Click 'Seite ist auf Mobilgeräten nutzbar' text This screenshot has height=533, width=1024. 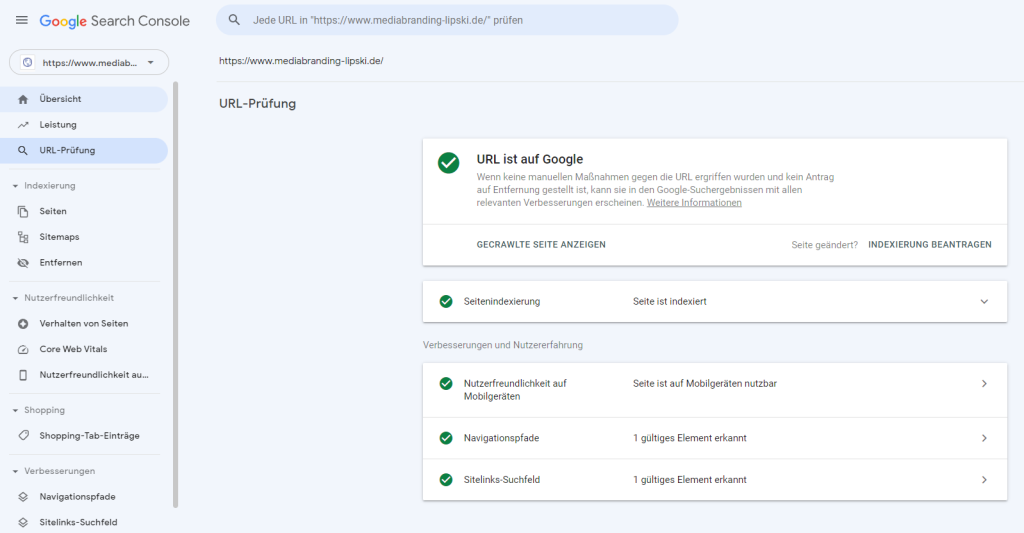tap(705, 383)
